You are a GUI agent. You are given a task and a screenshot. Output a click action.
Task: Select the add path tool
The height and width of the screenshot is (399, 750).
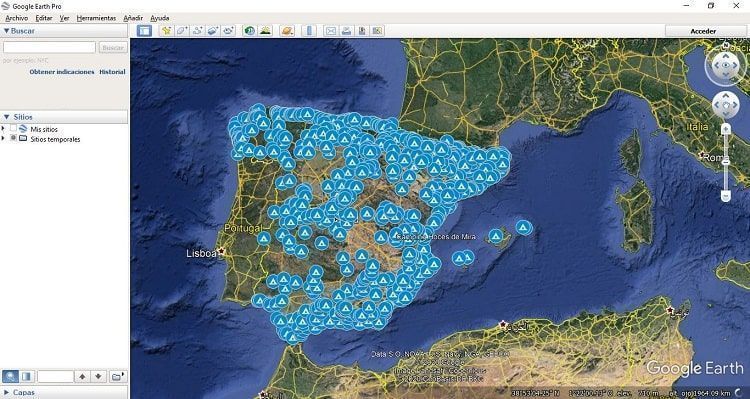pos(198,31)
